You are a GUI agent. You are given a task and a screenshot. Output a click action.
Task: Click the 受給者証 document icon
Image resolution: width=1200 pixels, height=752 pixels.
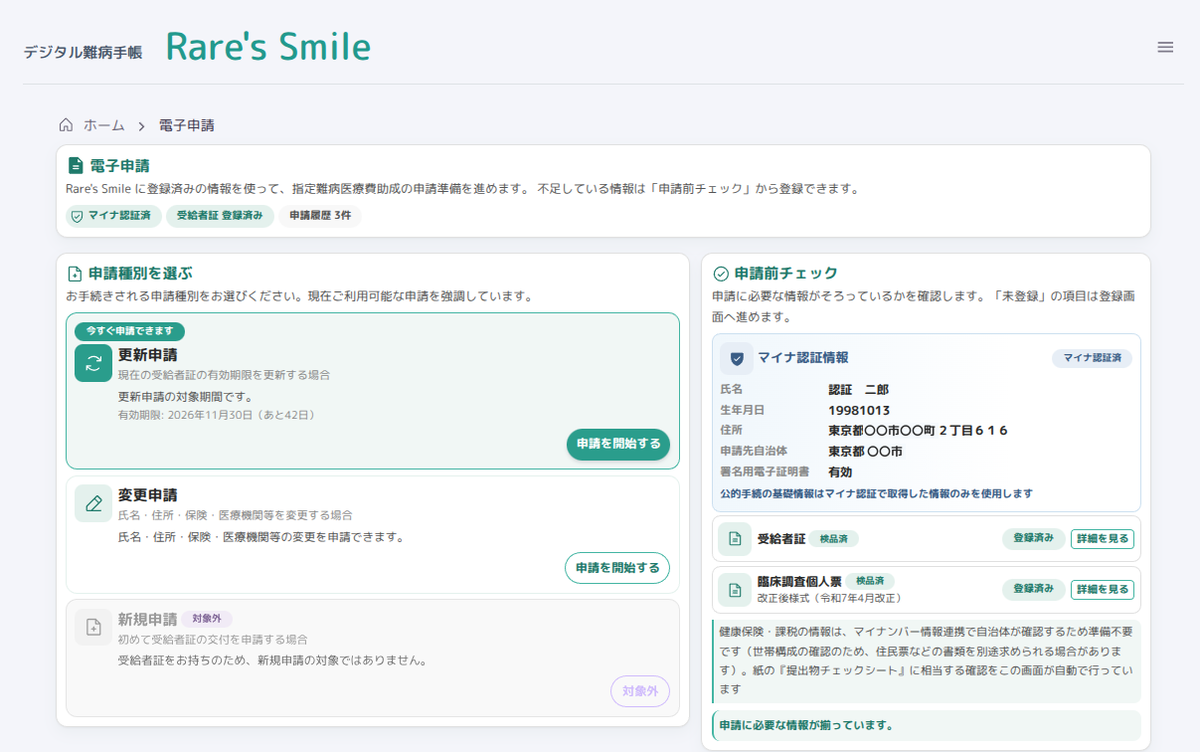click(x=735, y=539)
